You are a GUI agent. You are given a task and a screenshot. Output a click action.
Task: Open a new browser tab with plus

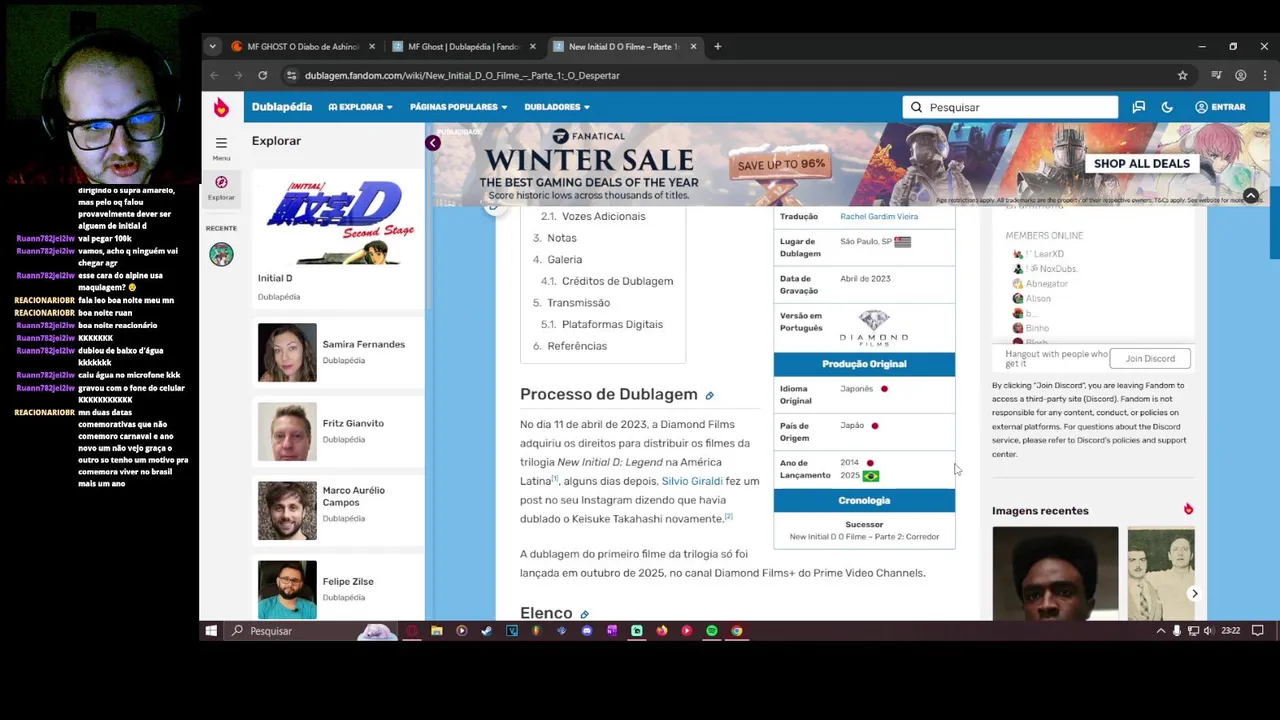point(717,46)
